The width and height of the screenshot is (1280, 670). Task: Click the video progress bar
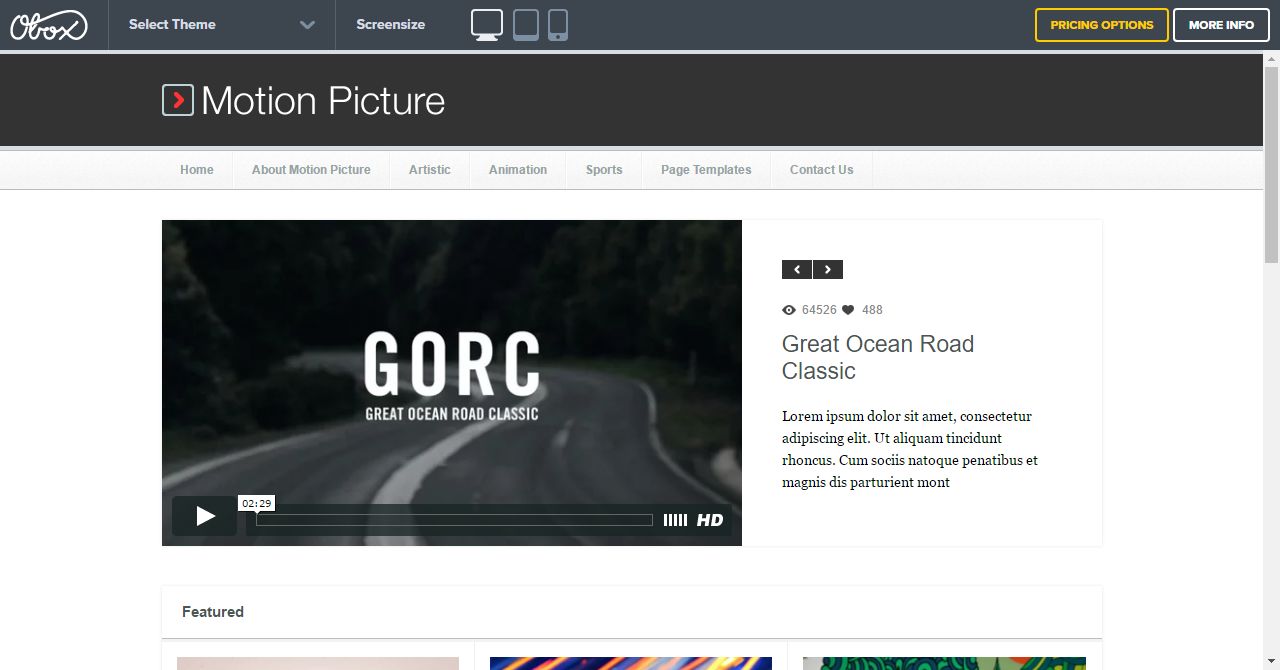point(454,520)
